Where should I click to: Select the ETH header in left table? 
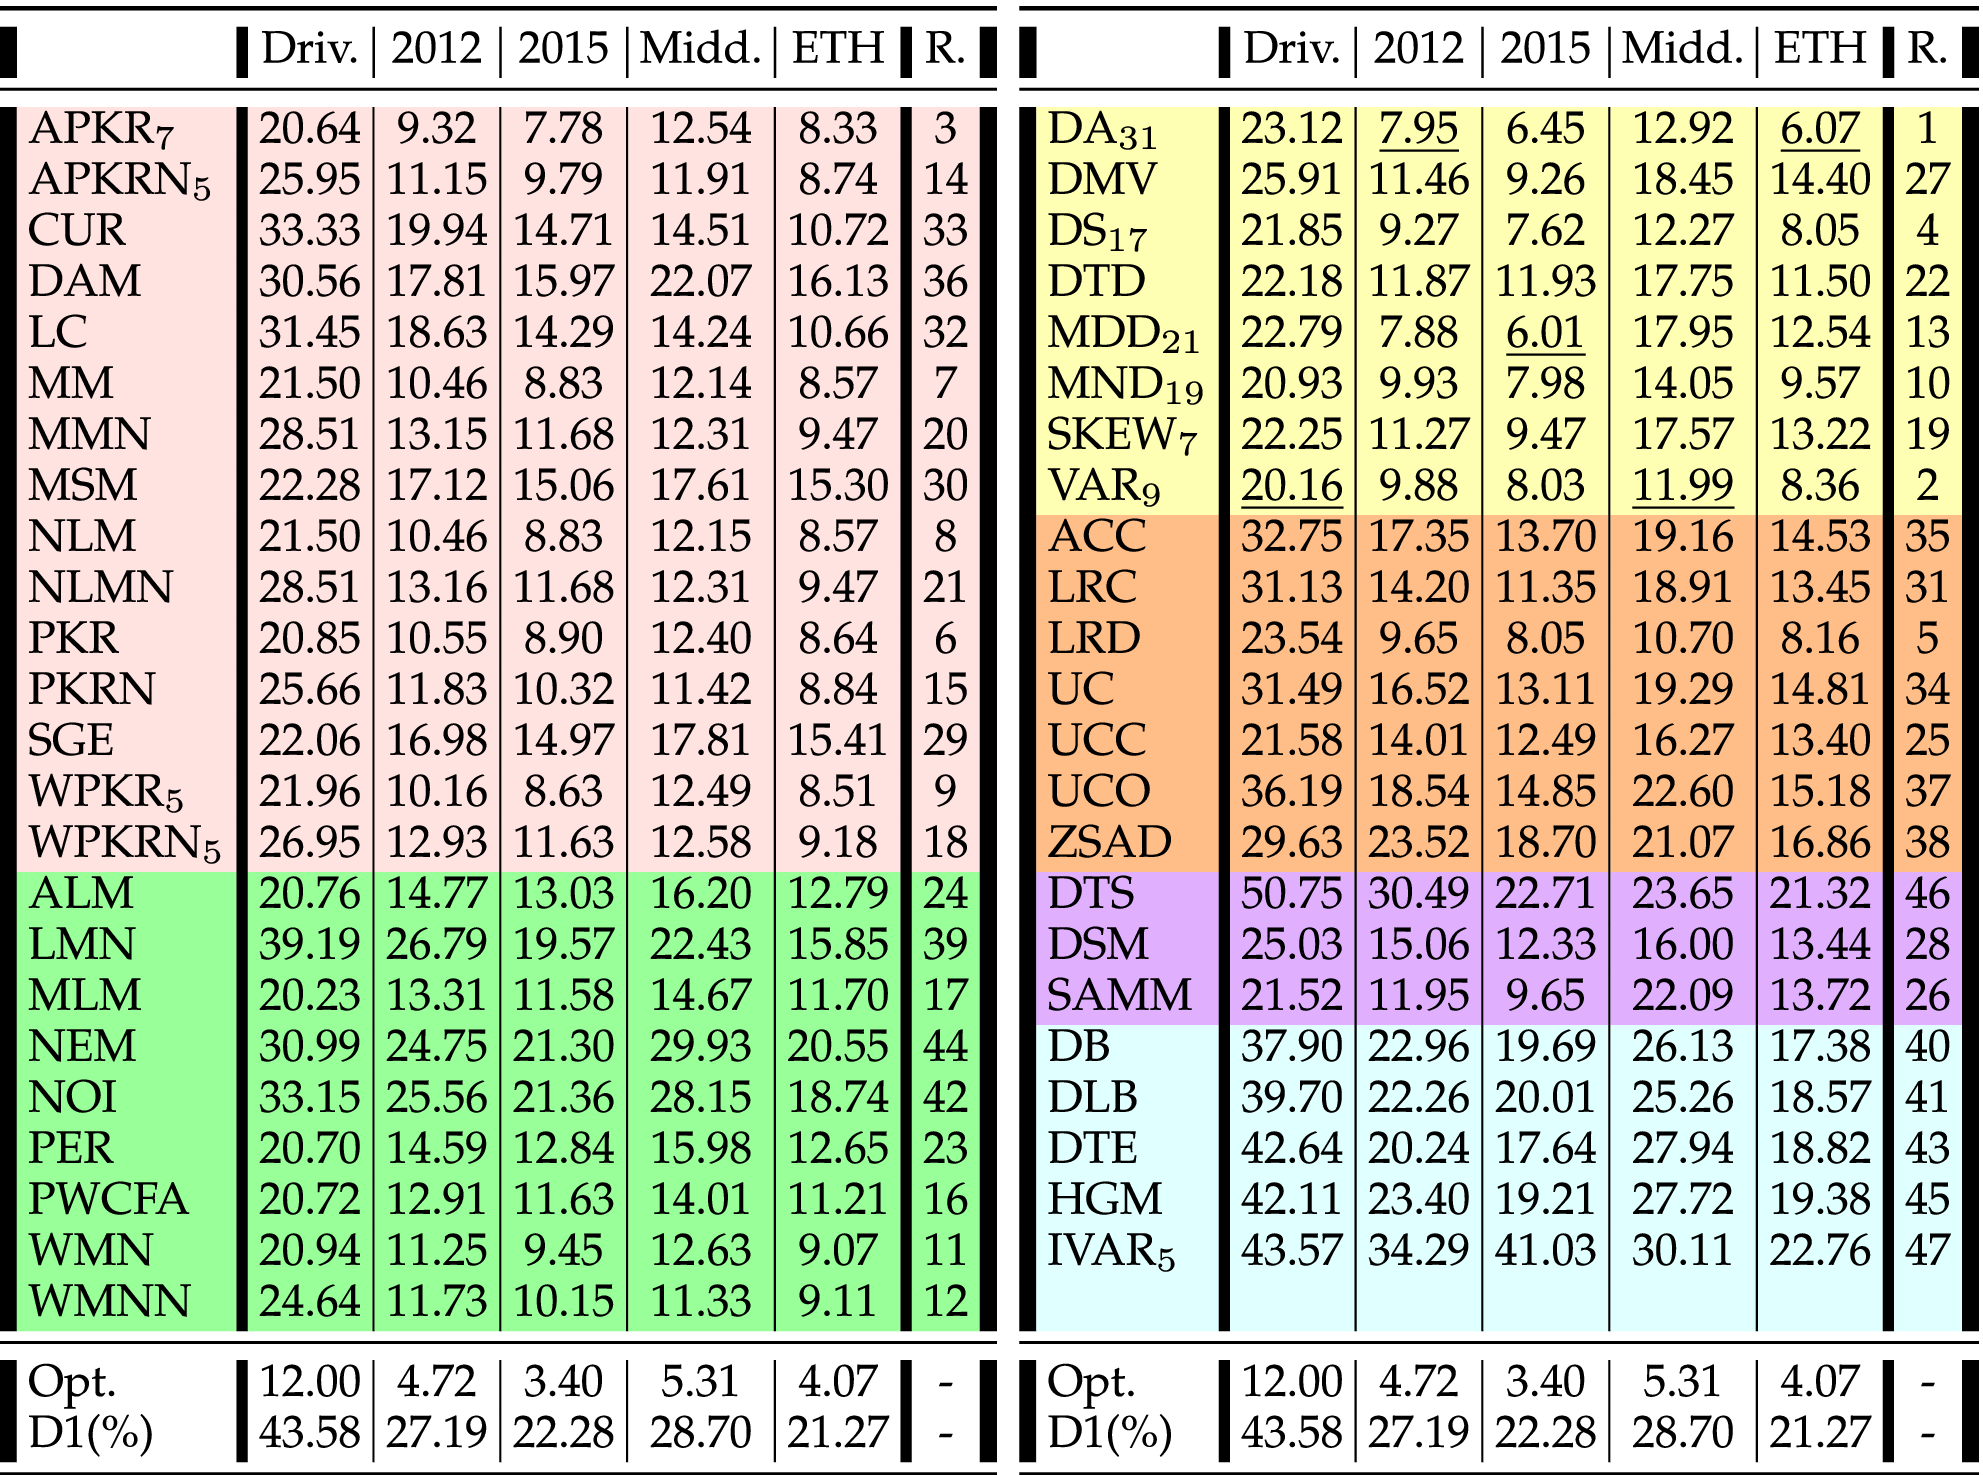(837, 48)
